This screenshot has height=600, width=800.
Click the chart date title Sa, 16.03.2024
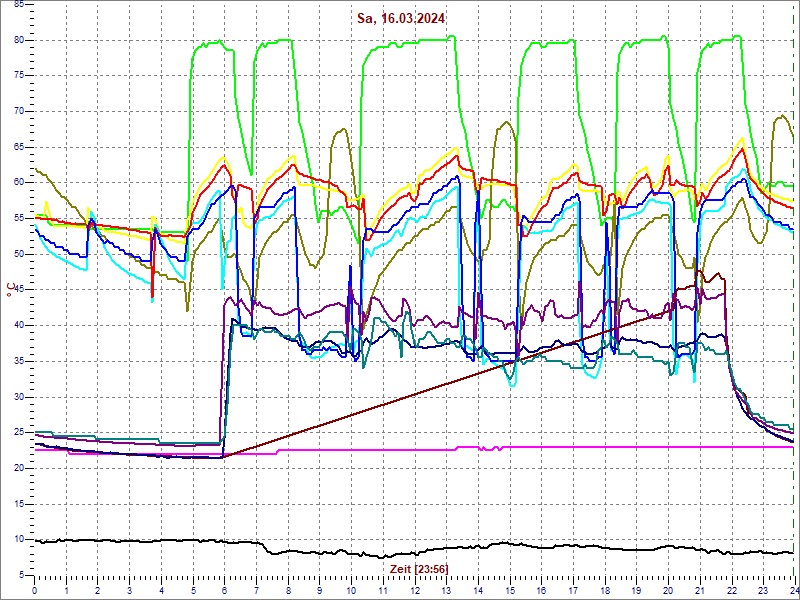click(401, 19)
